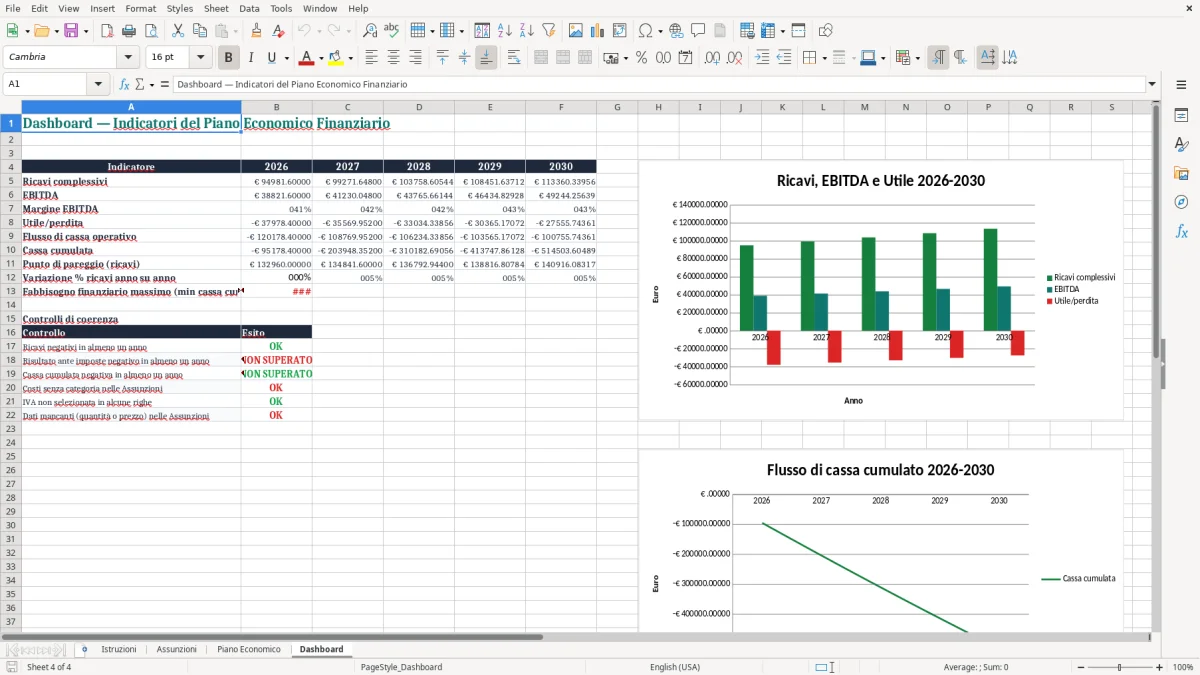Switch to Istruzioni sheet tab
The width and height of the screenshot is (1200, 675).
119,649
